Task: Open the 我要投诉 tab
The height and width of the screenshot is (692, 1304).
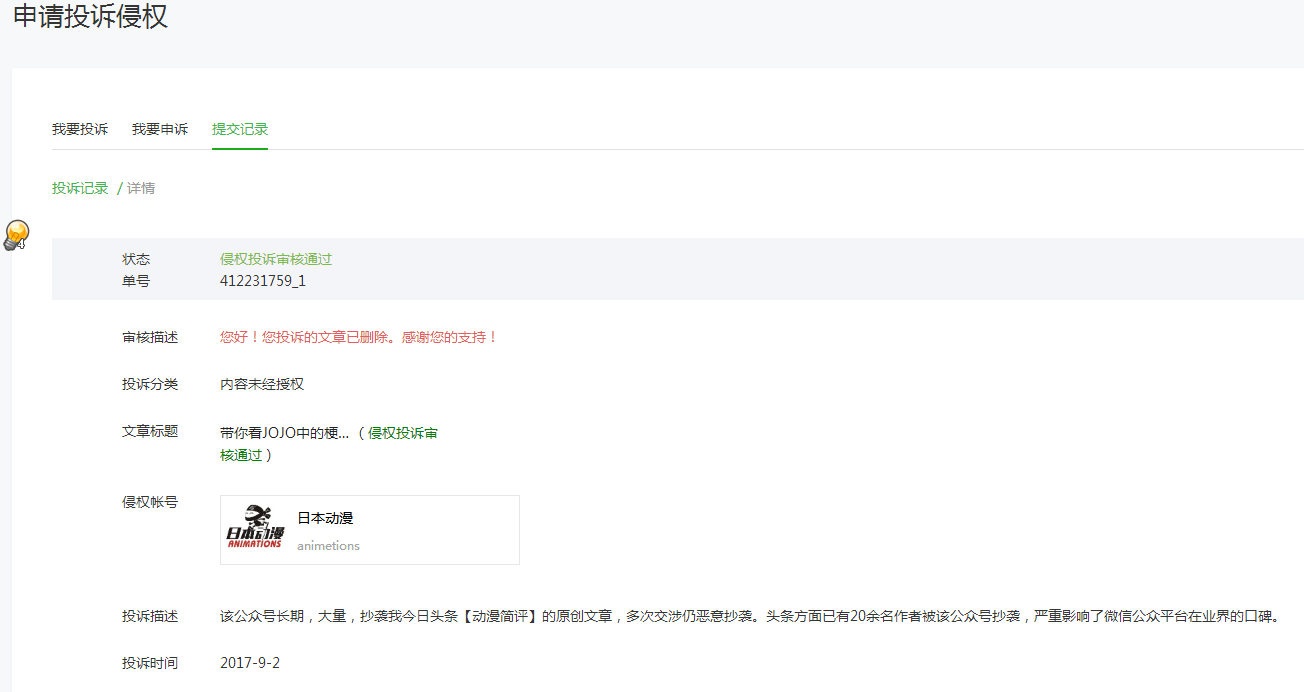Action: (x=80, y=129)
